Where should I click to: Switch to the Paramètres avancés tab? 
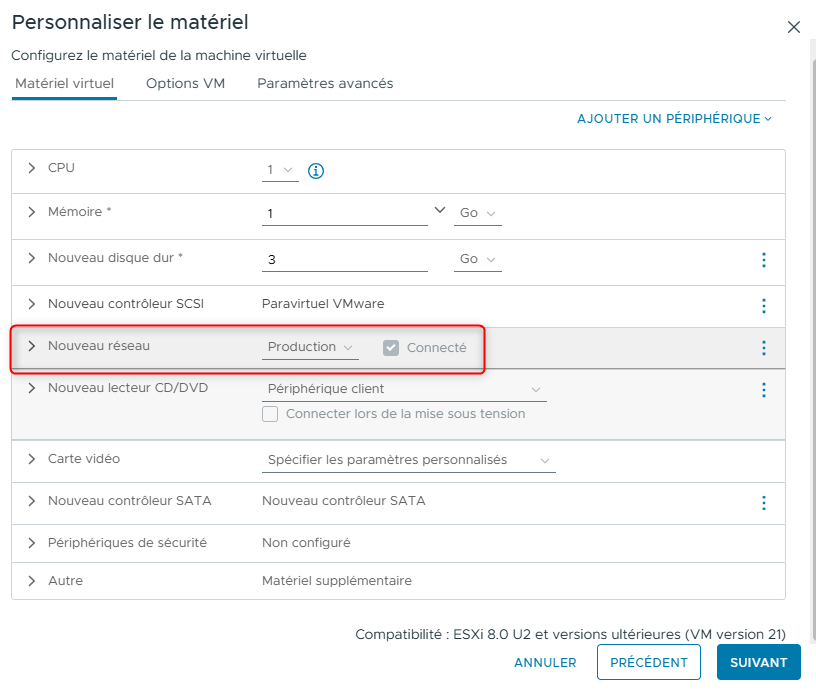325,84
